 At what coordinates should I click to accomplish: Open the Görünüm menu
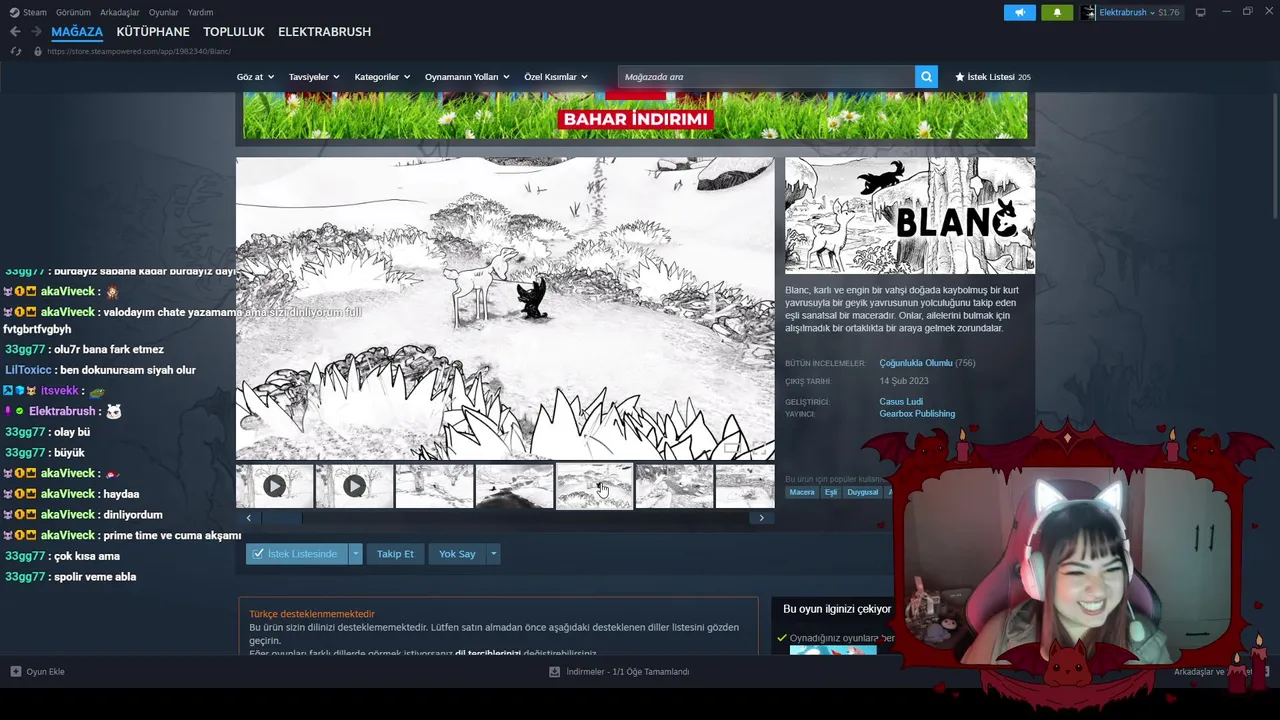[73, 12]
